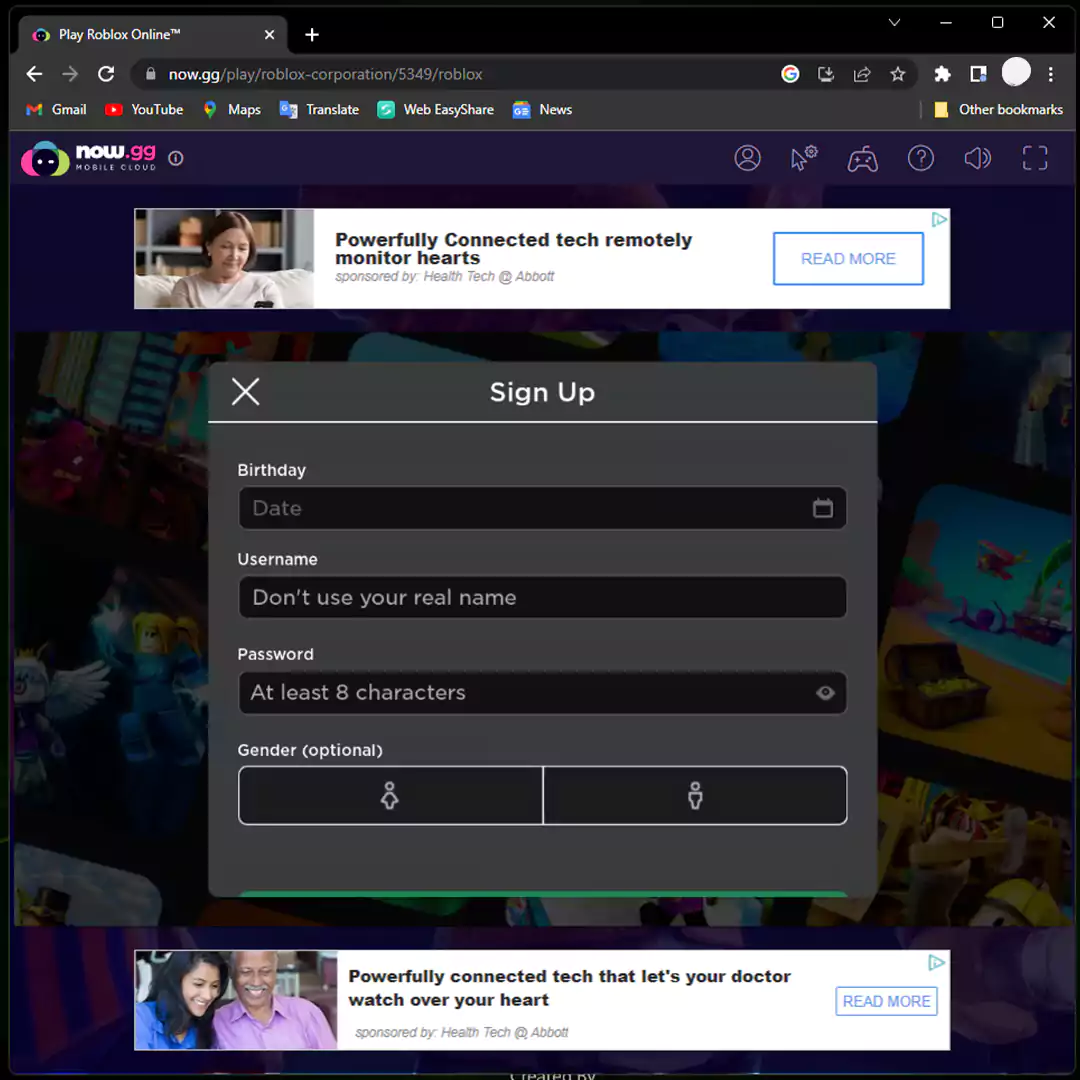The image size is (1080, 1080).
Task: Select the male gender option
Action: (x=695, y=796)
